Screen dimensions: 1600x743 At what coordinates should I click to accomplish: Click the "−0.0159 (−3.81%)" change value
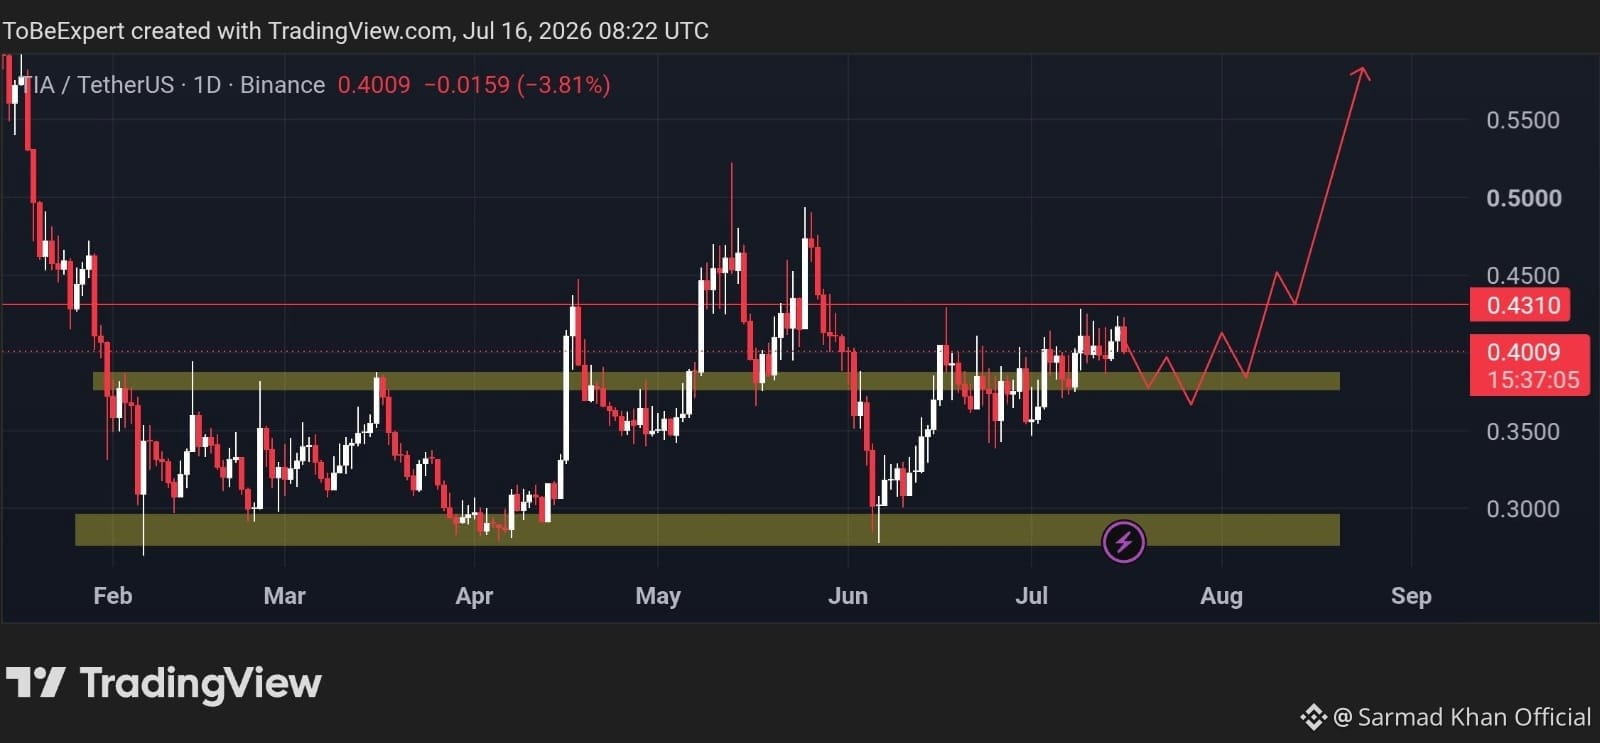coord(517,85)
